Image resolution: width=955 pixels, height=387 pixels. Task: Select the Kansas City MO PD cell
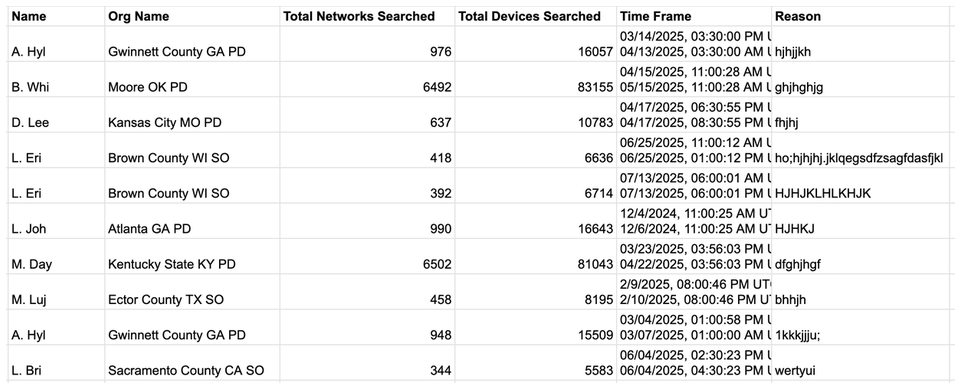192,115
